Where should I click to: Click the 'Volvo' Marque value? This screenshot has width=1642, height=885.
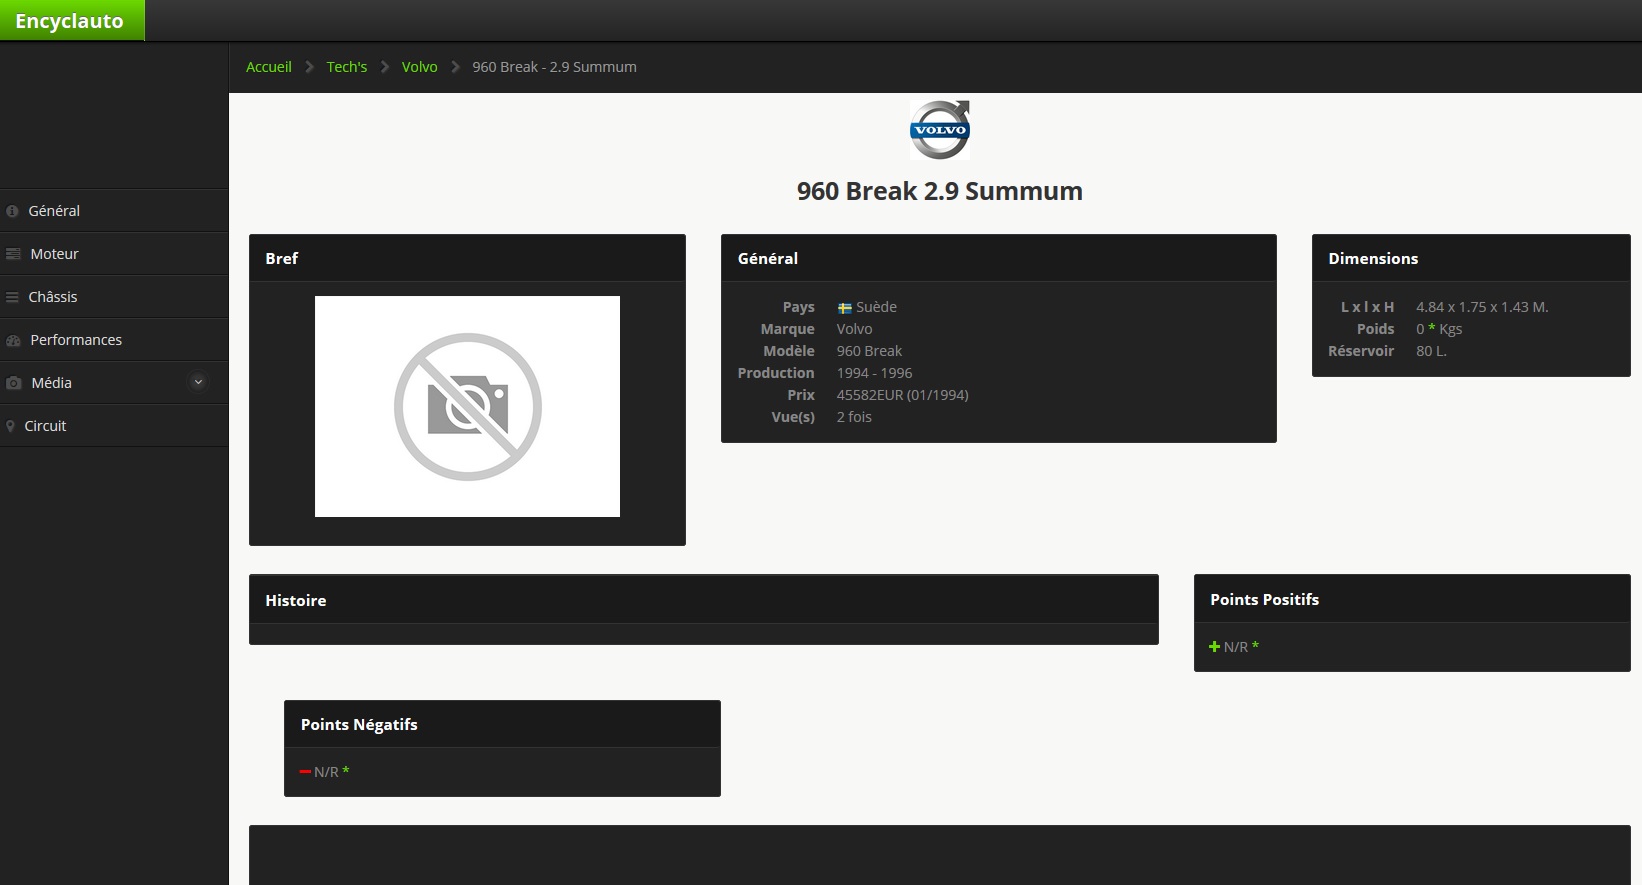click(854, 329)
